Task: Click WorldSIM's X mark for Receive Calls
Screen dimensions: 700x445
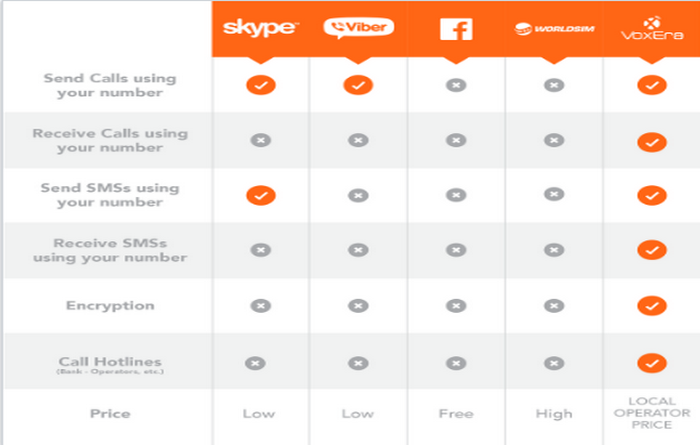Action: [554, 140]
